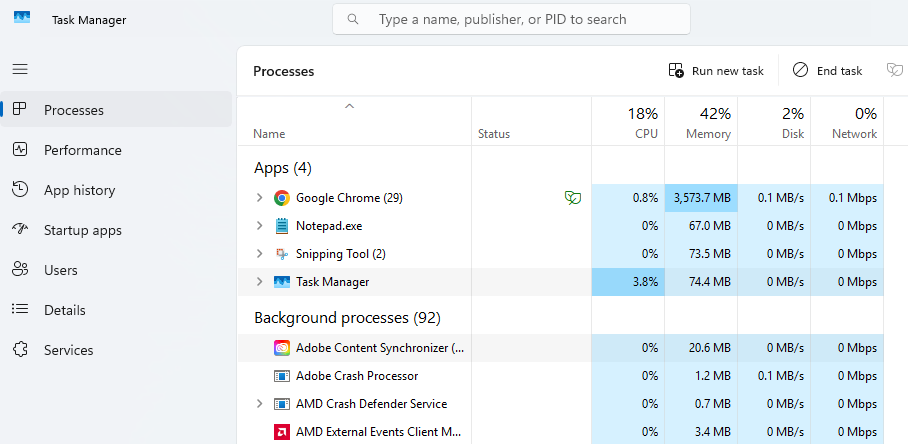Expand the AMD Crash Defender Service row
The image size is (908, 444).
(x=260, y=404)
